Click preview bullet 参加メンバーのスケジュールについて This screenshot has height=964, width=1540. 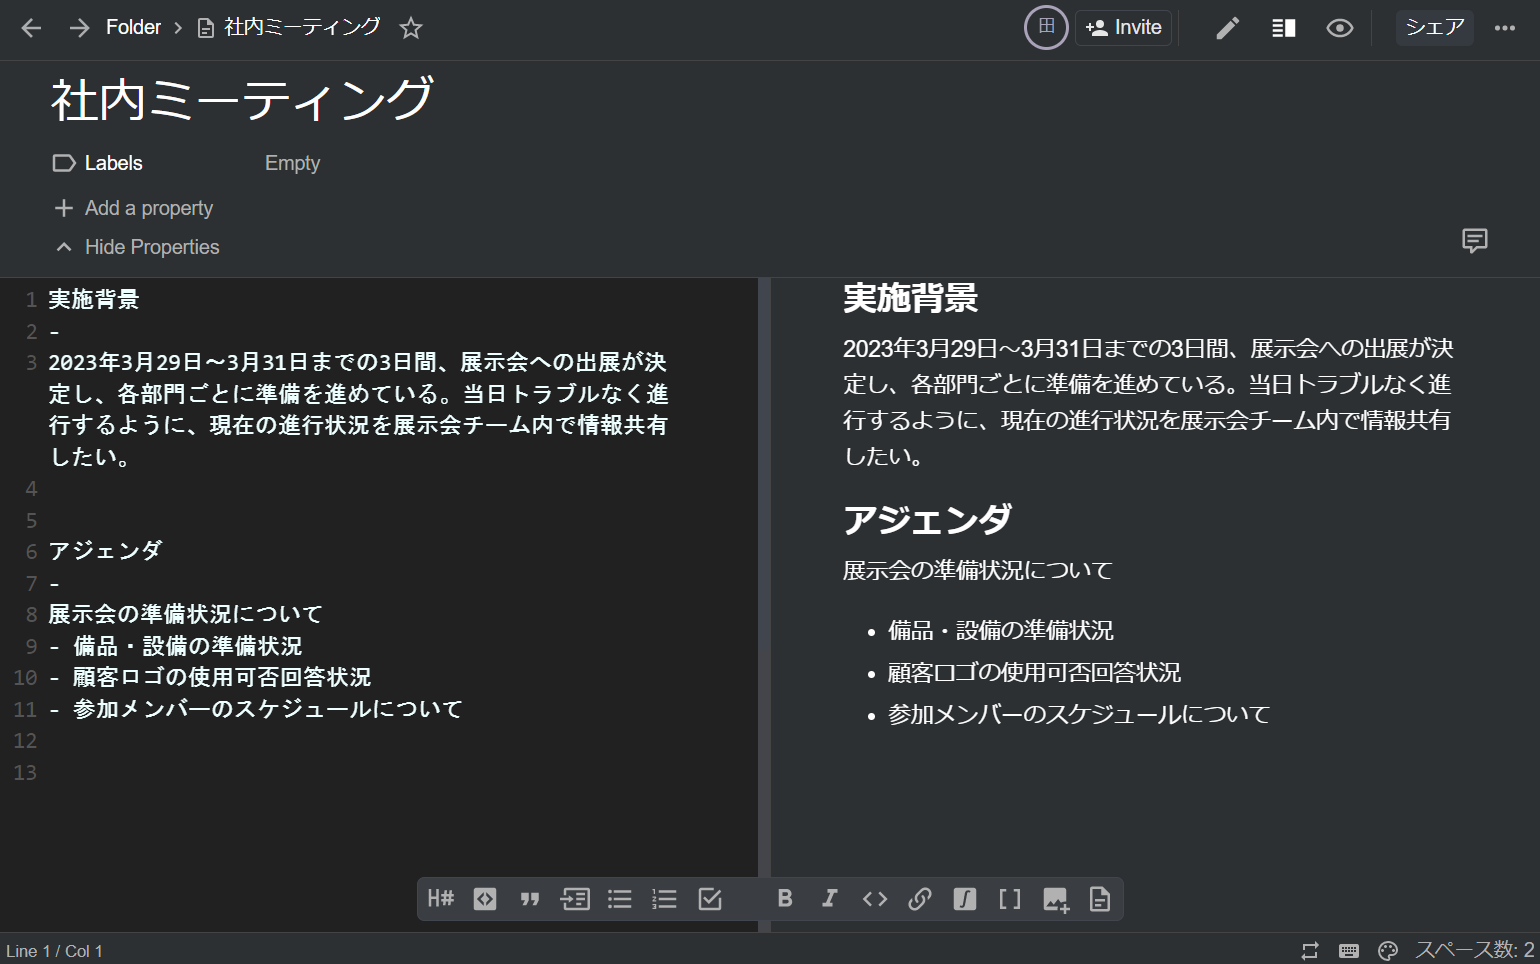click(x=1079, y=714)
